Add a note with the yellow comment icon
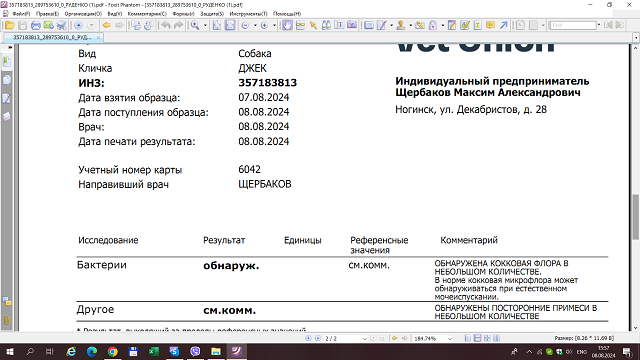The width and height of the screenshot is (640, 360). coord(490,25)
